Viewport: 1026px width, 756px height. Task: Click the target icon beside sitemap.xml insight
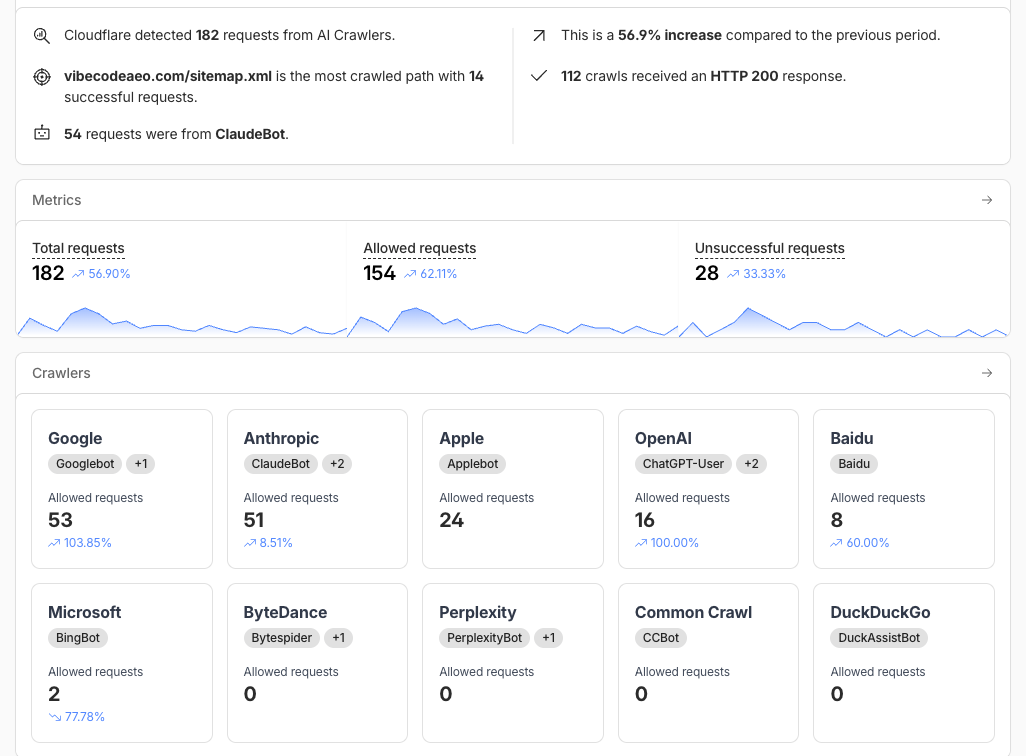coord(42,77)
